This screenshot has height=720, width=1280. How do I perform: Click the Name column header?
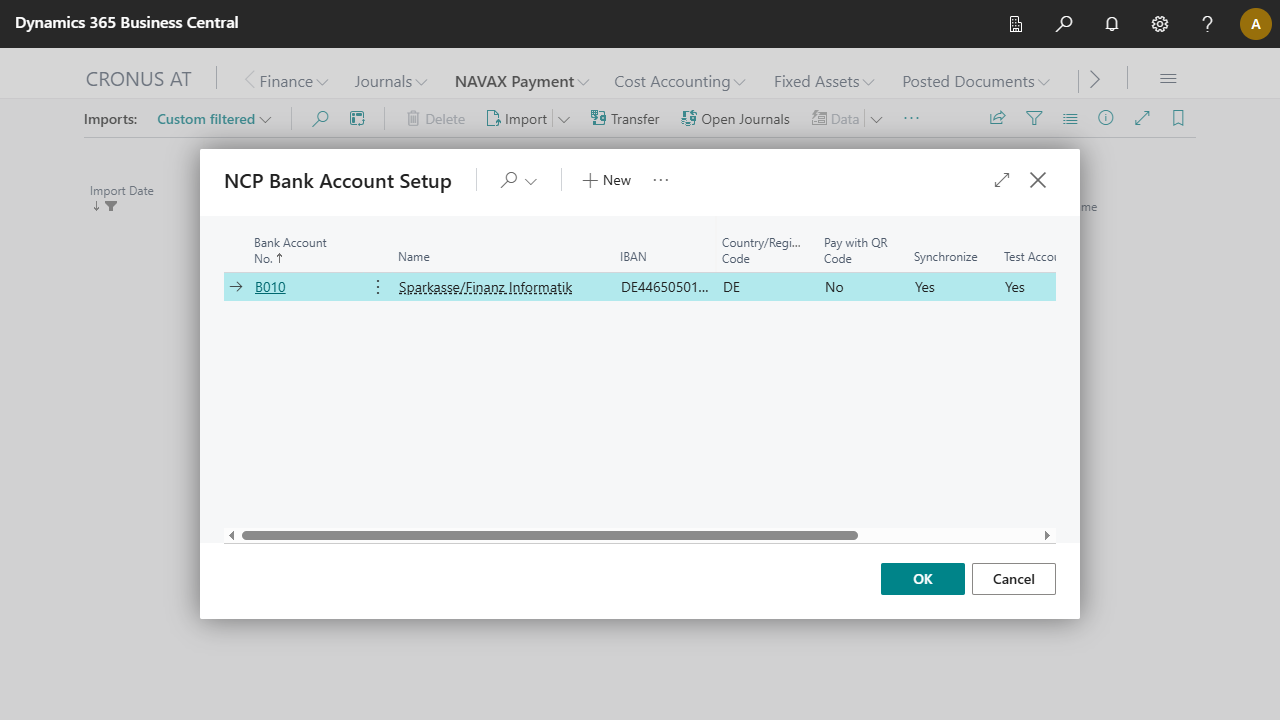414,257
